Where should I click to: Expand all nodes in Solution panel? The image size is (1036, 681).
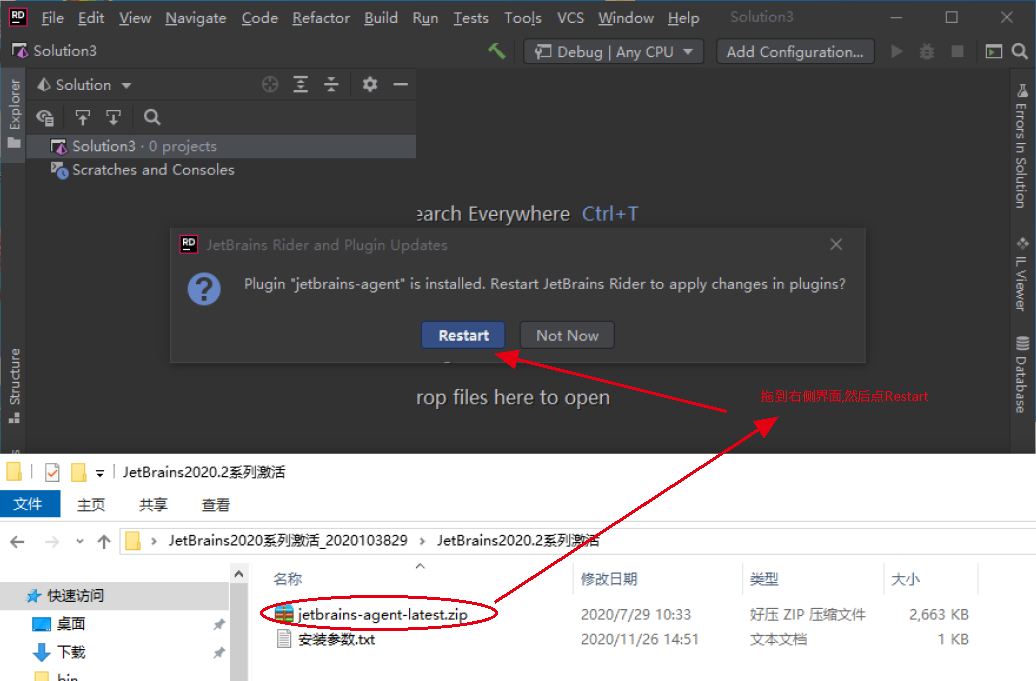click(x=301, y=85)
